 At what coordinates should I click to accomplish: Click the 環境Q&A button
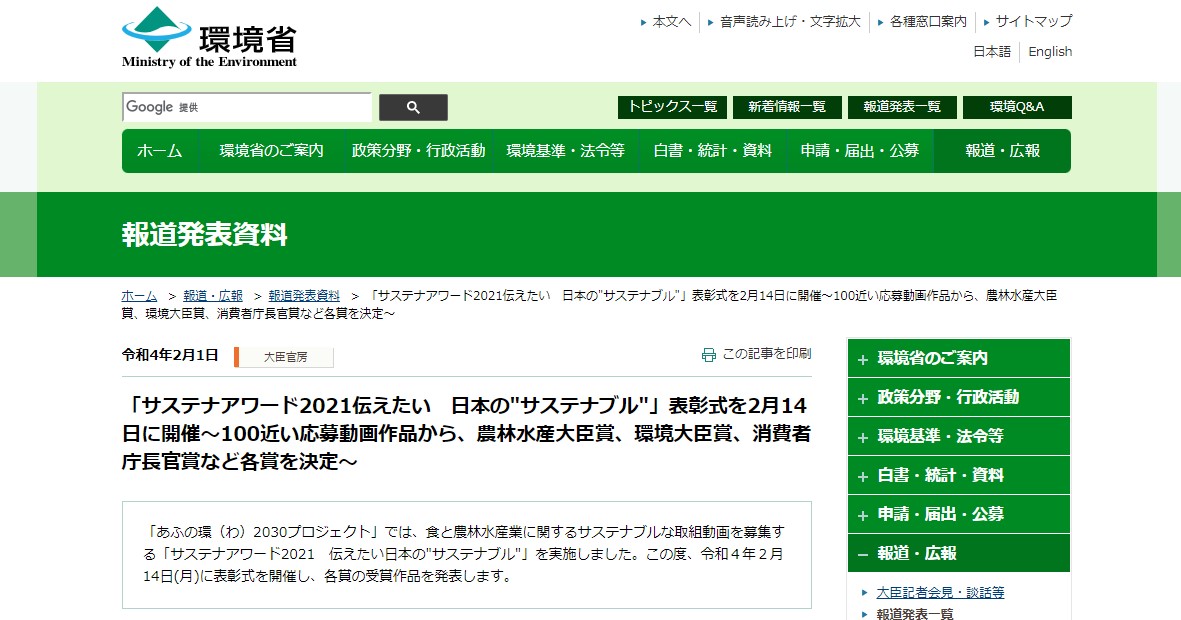click(1015, 106)
